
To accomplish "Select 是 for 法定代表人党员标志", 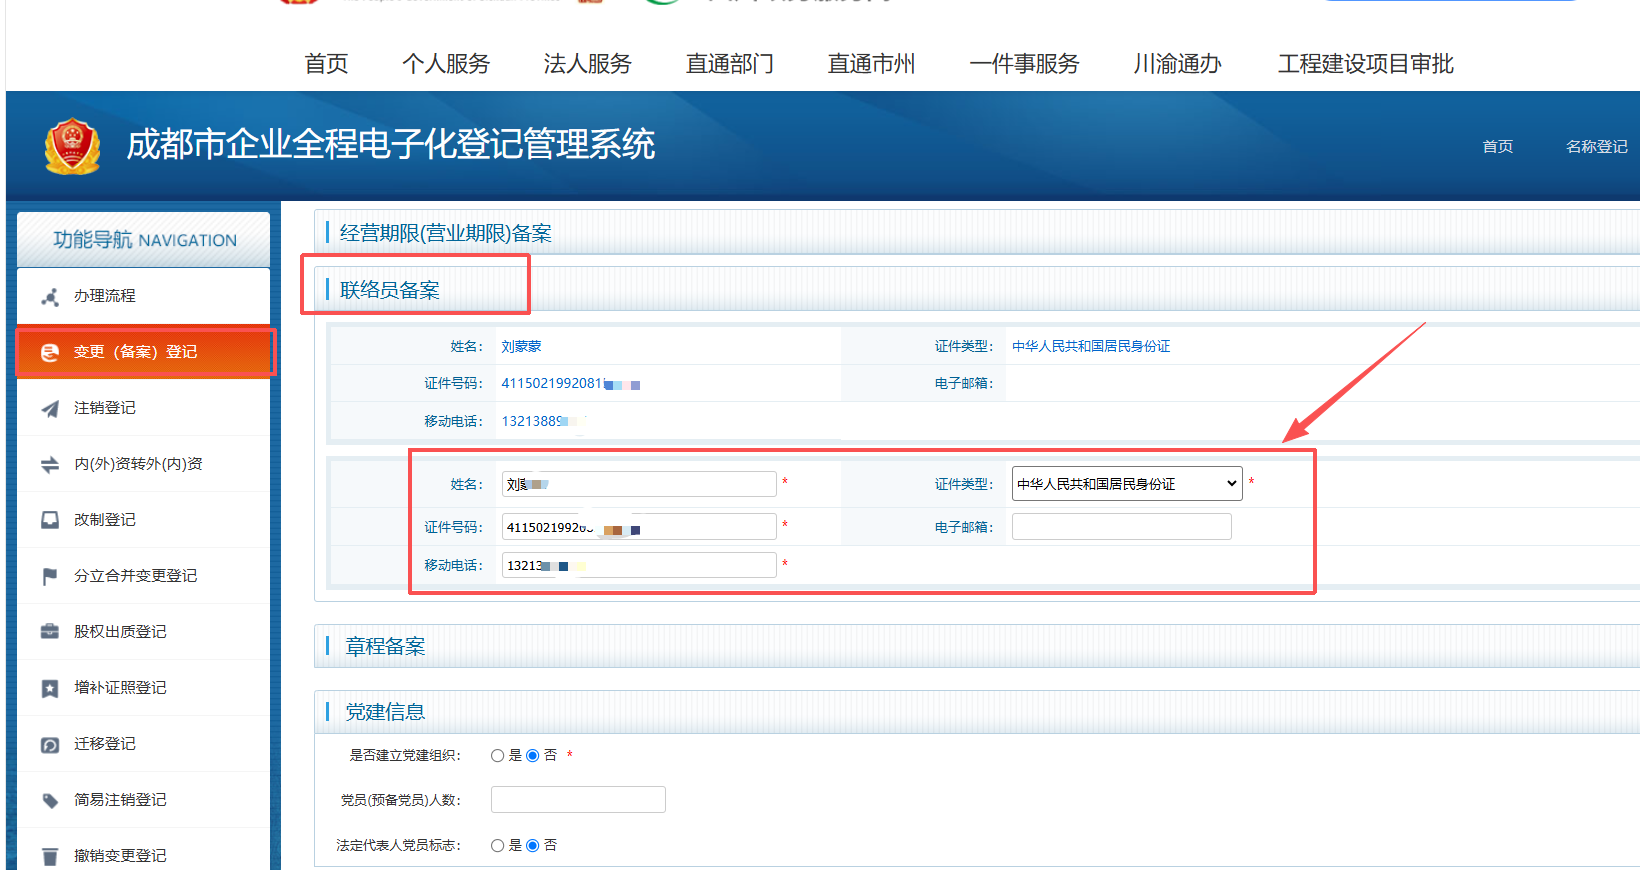I will point(497,846).
